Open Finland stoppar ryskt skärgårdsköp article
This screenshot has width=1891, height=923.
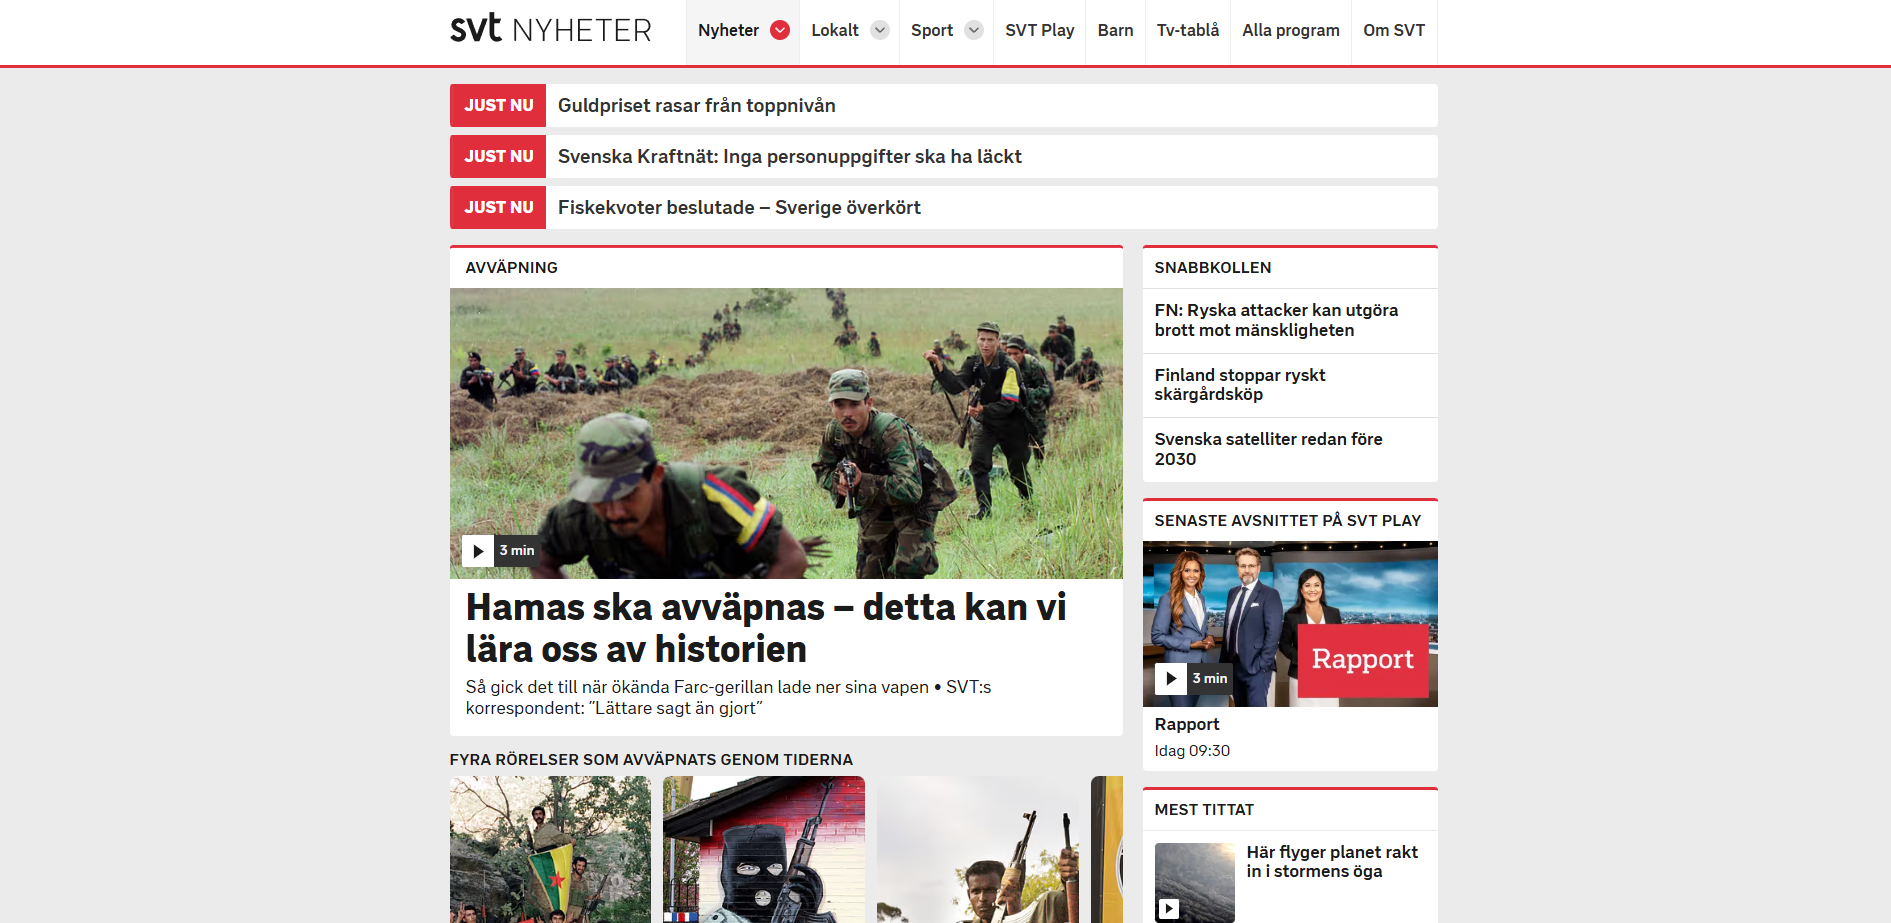tap(1239, 385)
